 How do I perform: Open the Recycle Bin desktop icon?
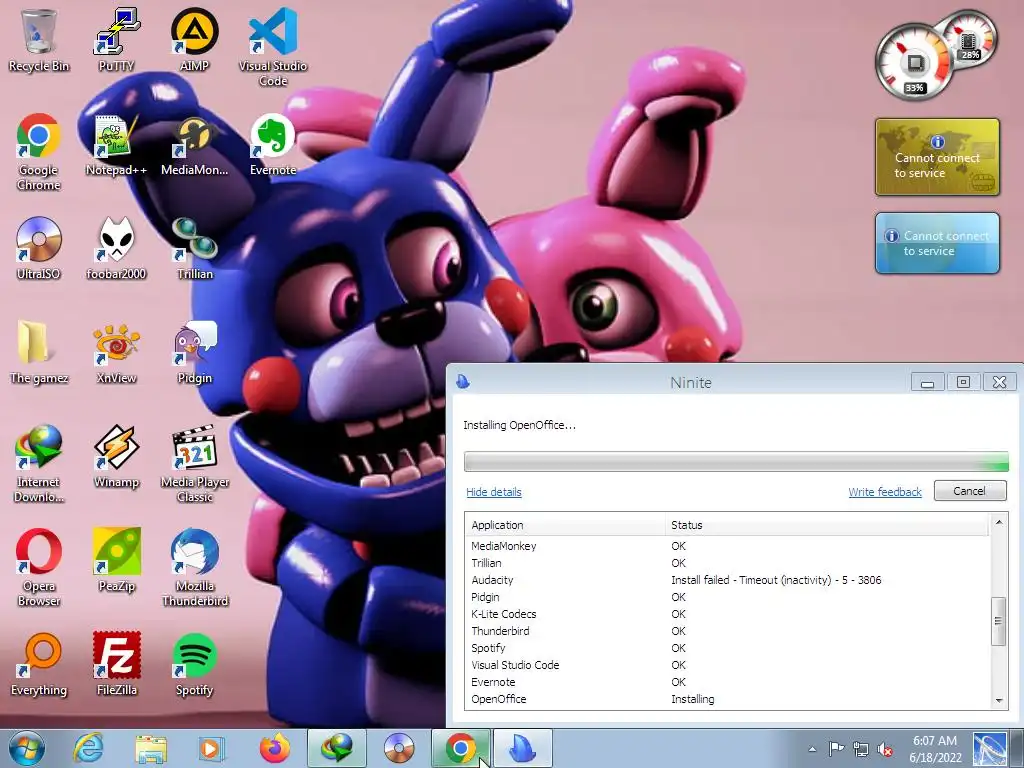tap(39, 40)
